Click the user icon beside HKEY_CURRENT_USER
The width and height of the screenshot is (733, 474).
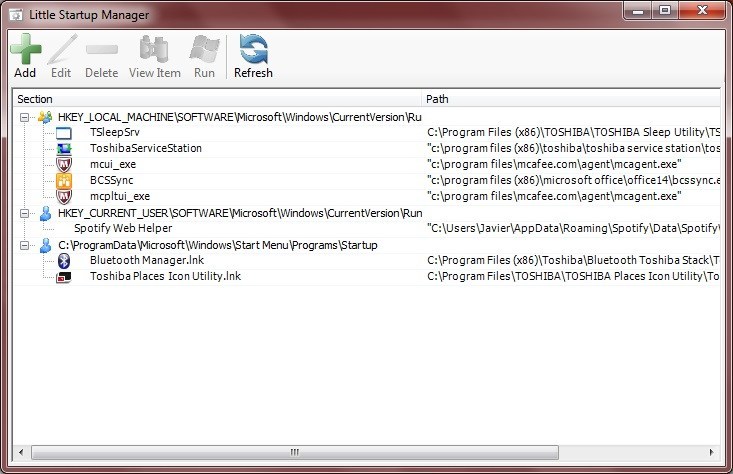[x=45, y=213]
